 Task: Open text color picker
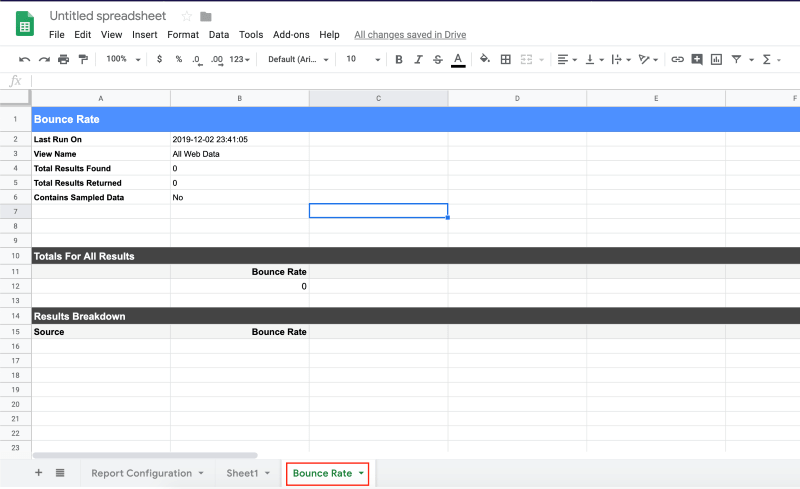[x=458, y=60]
